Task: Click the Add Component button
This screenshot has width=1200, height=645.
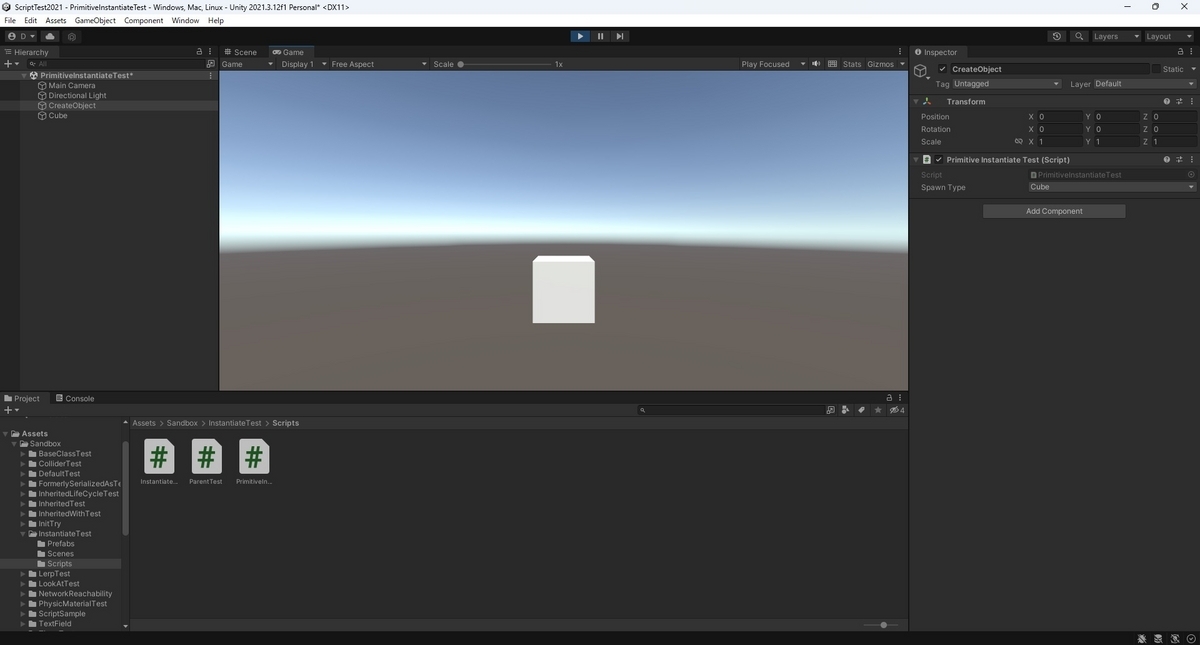Action: click(x=1054, y=211)
